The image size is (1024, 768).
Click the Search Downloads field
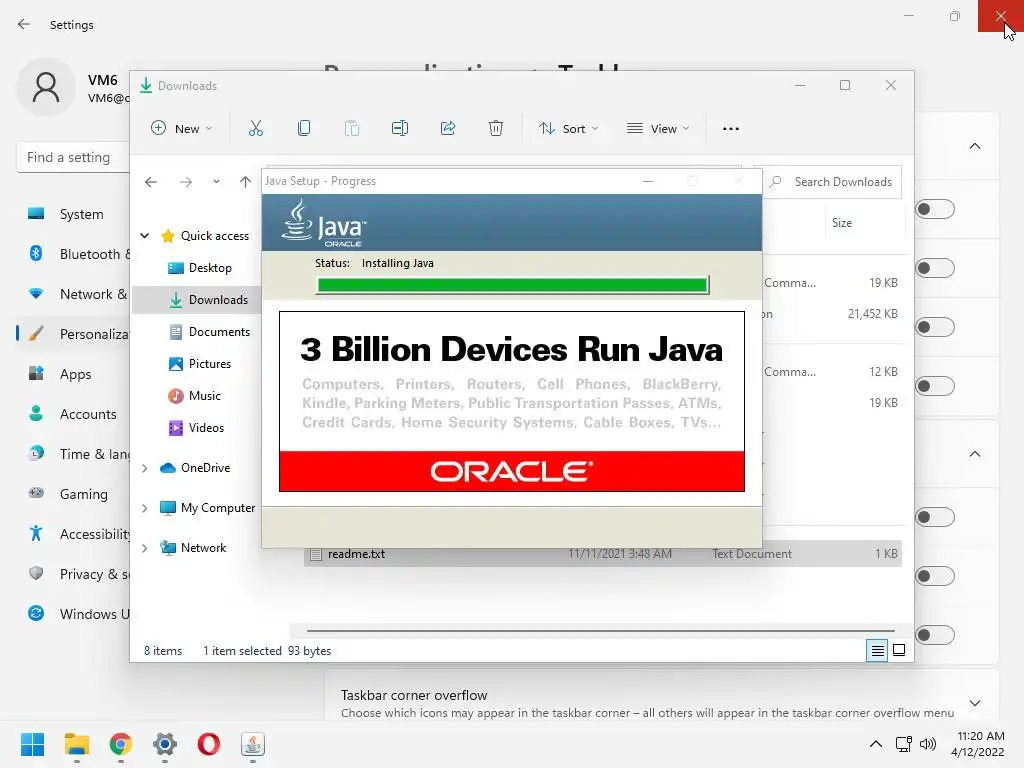click(x=827, y=182)
